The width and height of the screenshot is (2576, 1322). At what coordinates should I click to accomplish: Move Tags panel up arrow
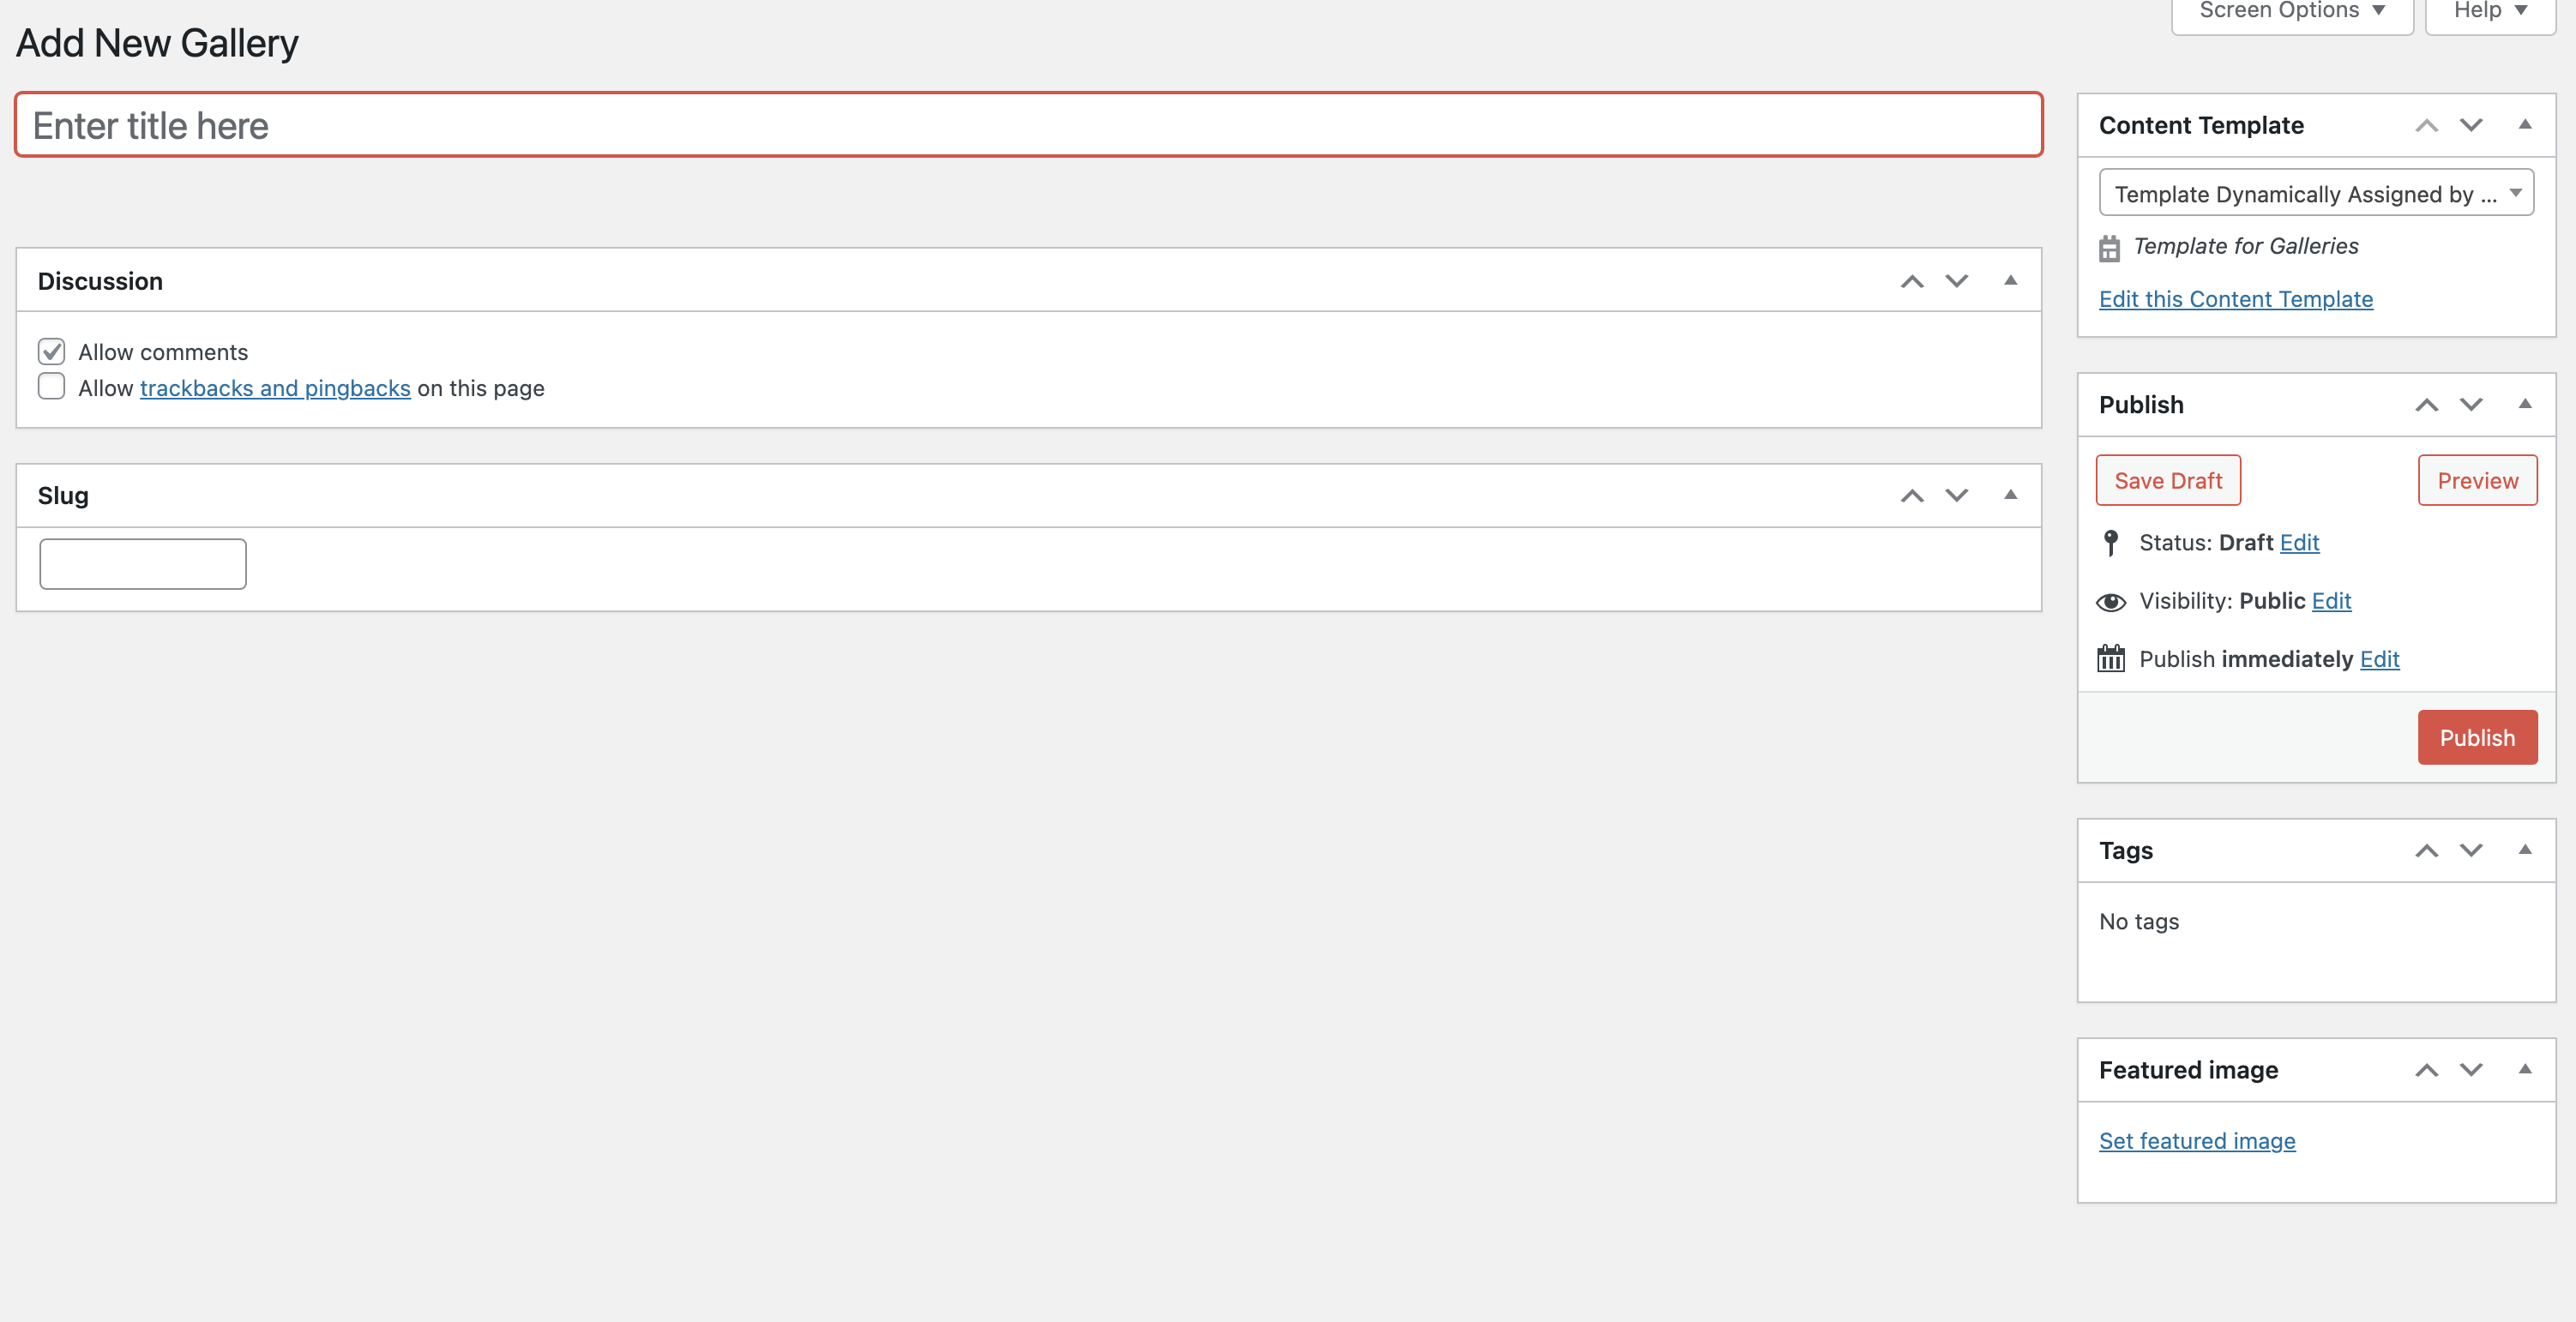click(x=2427, y=851)
